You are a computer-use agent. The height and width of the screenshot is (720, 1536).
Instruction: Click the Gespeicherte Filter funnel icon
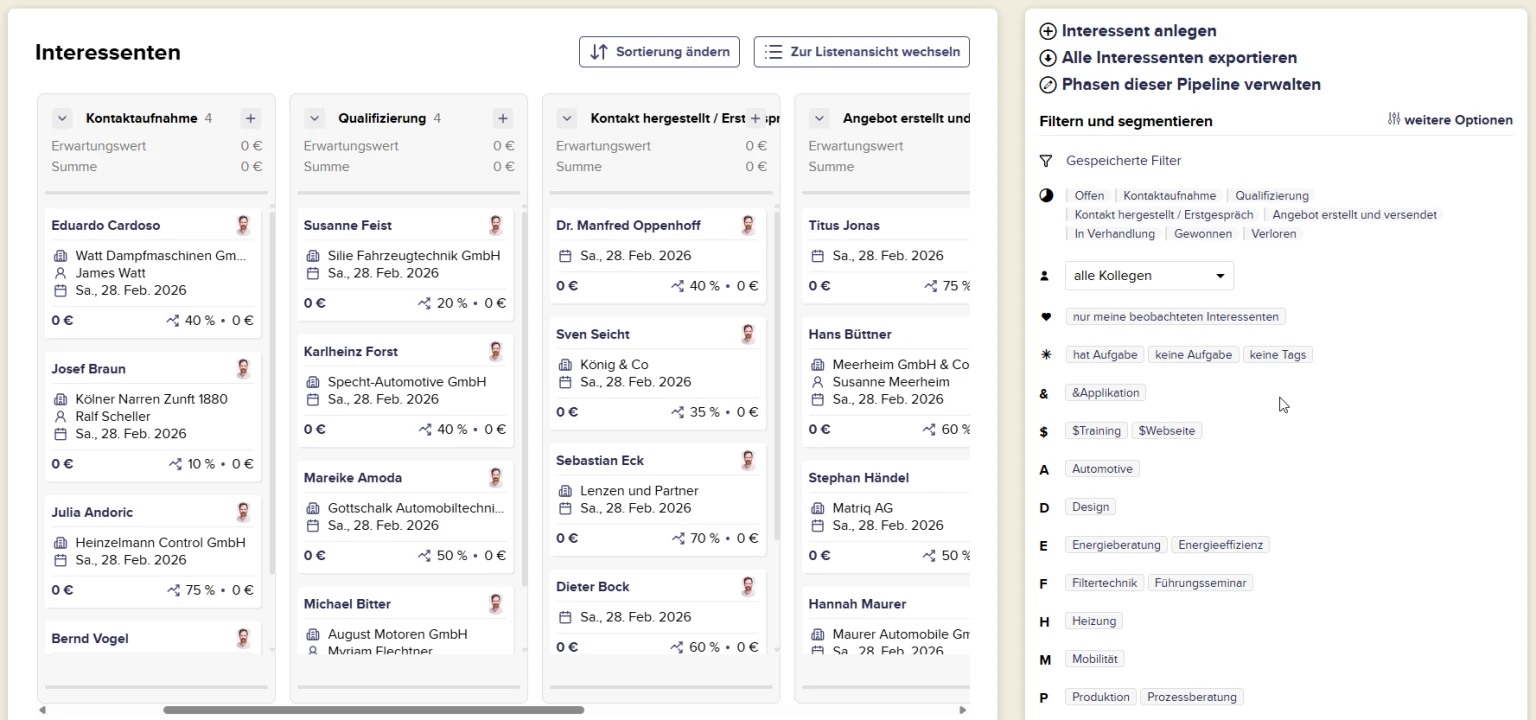tap(1046, 161)
